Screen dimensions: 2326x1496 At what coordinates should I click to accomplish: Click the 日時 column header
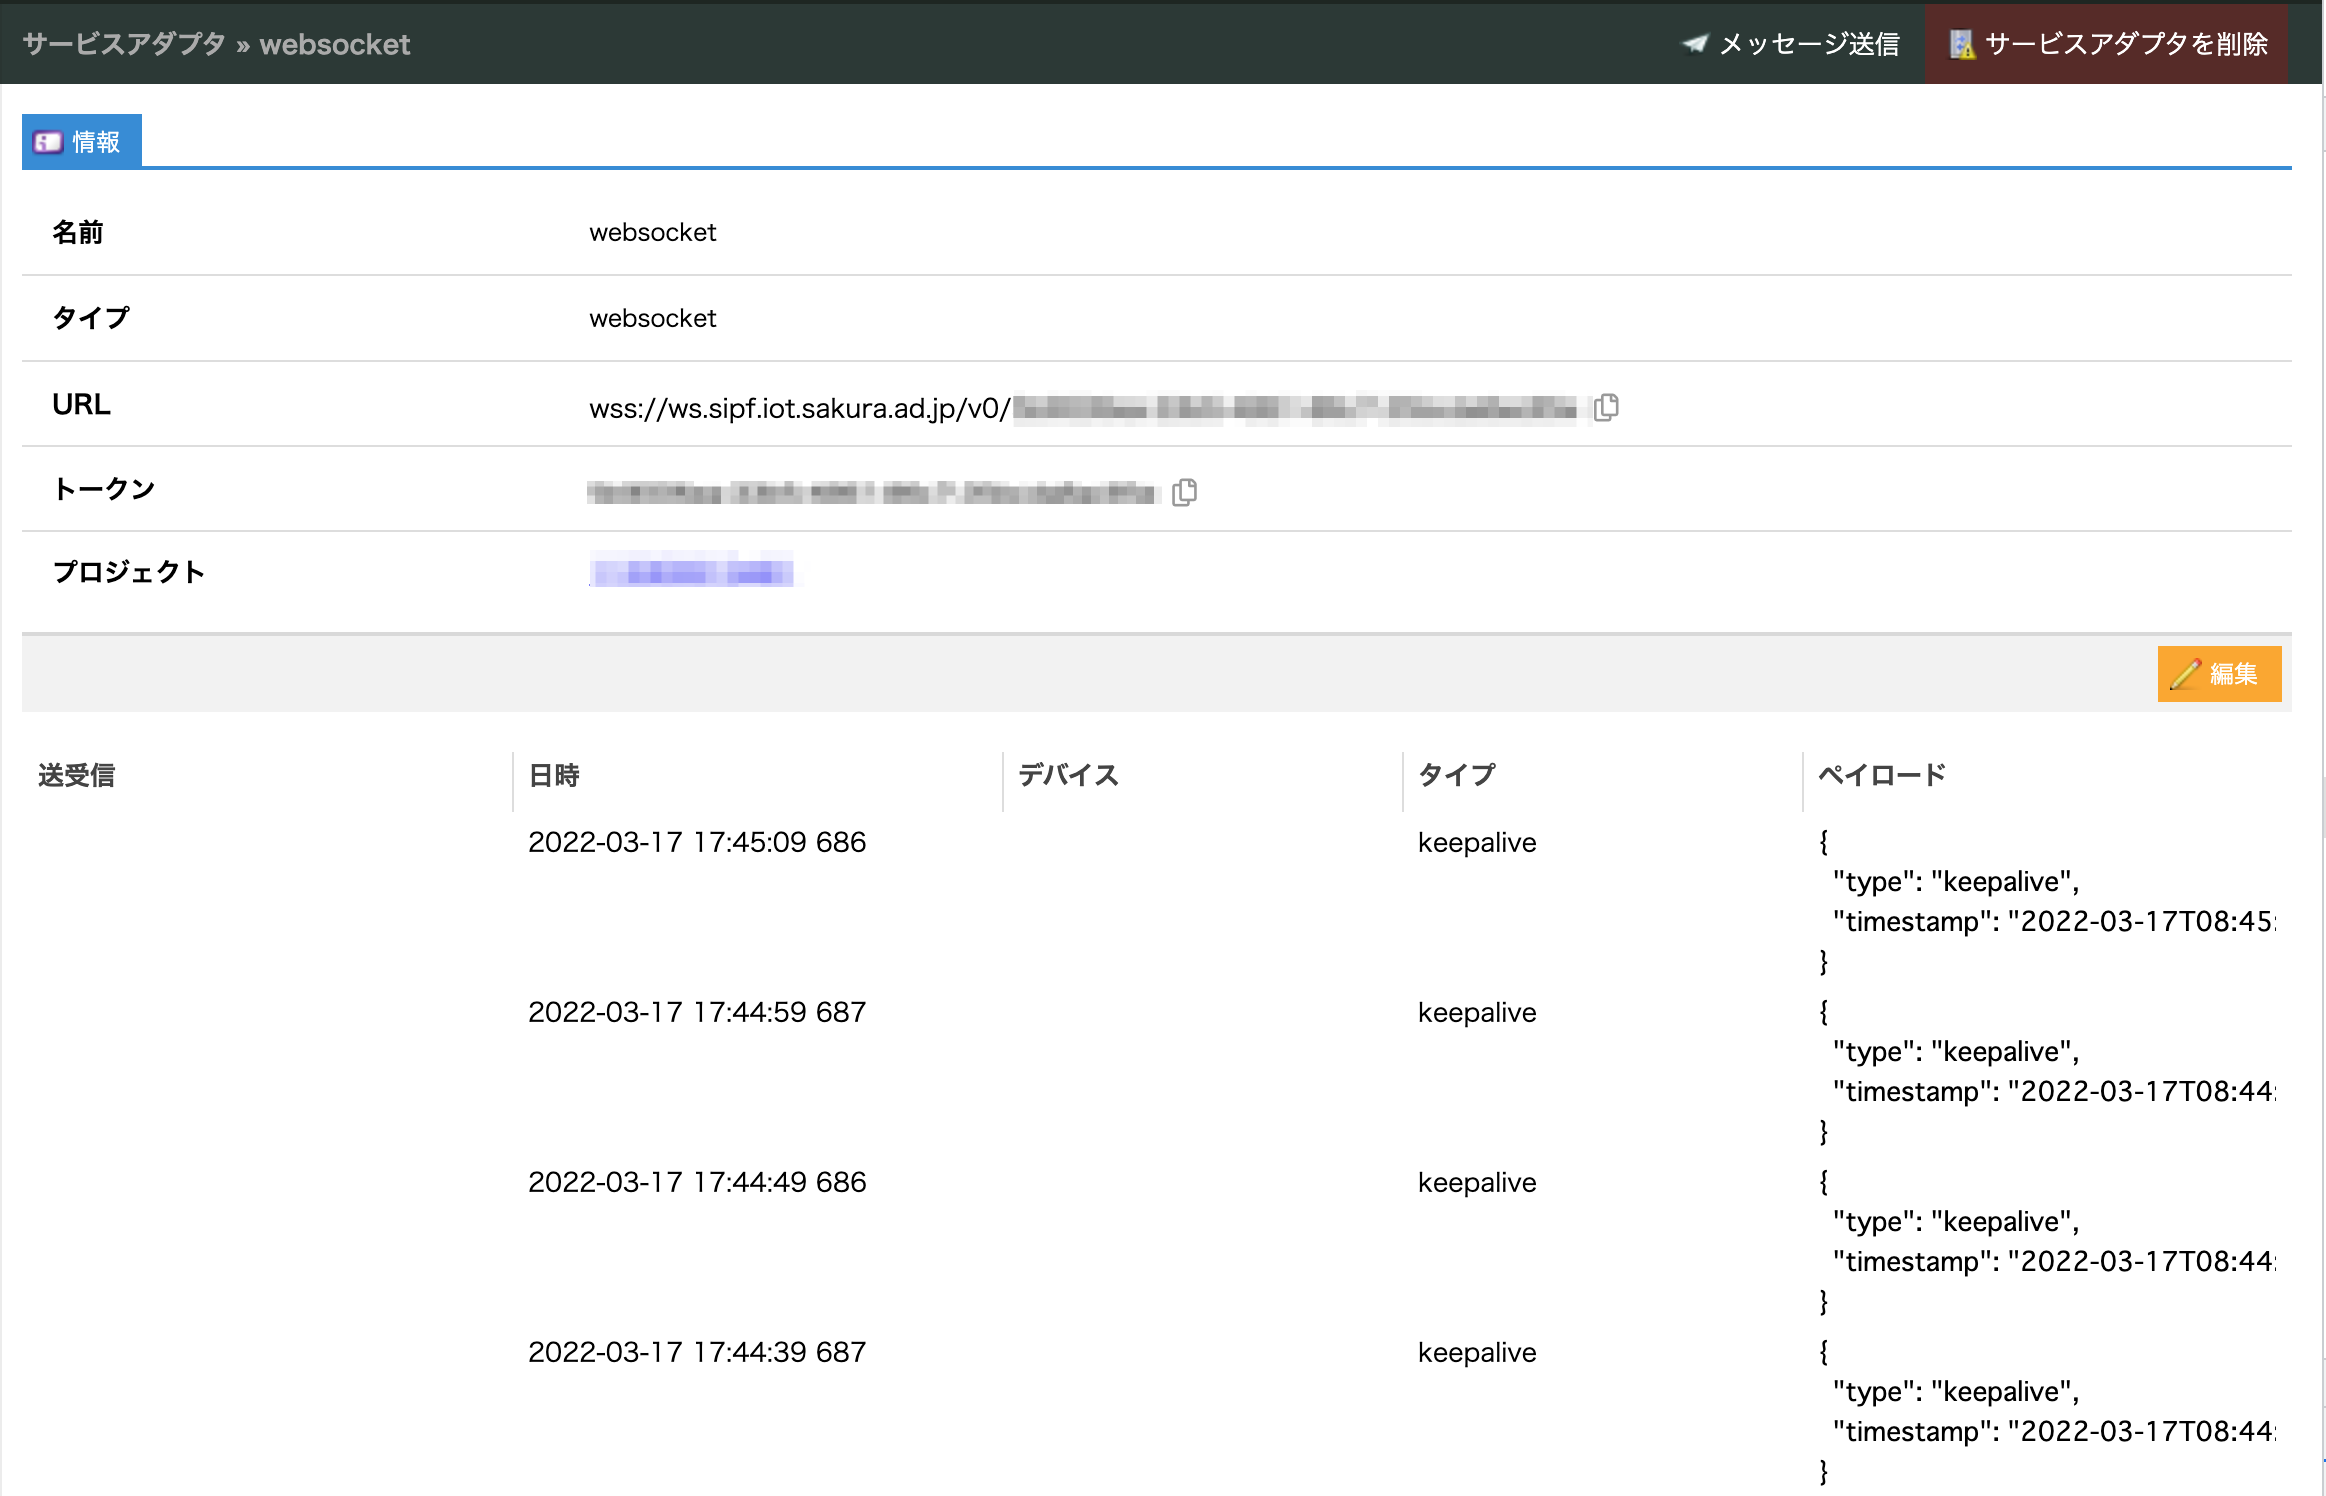554,775
